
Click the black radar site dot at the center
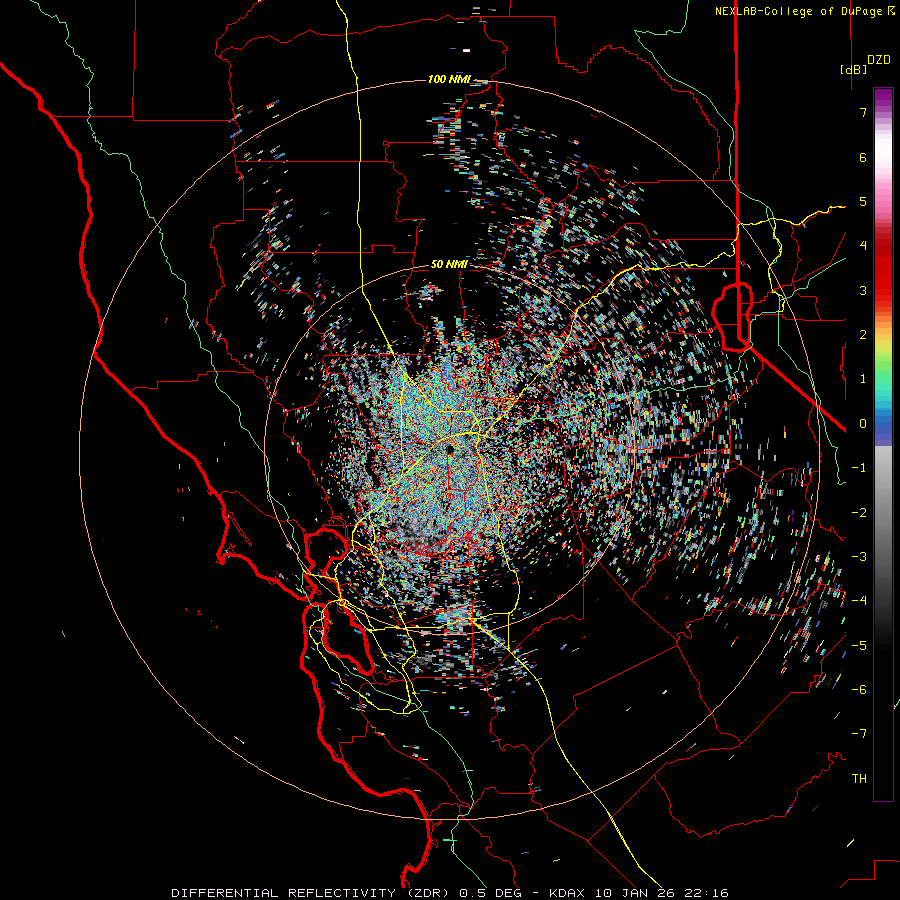[x=450, y=449]
